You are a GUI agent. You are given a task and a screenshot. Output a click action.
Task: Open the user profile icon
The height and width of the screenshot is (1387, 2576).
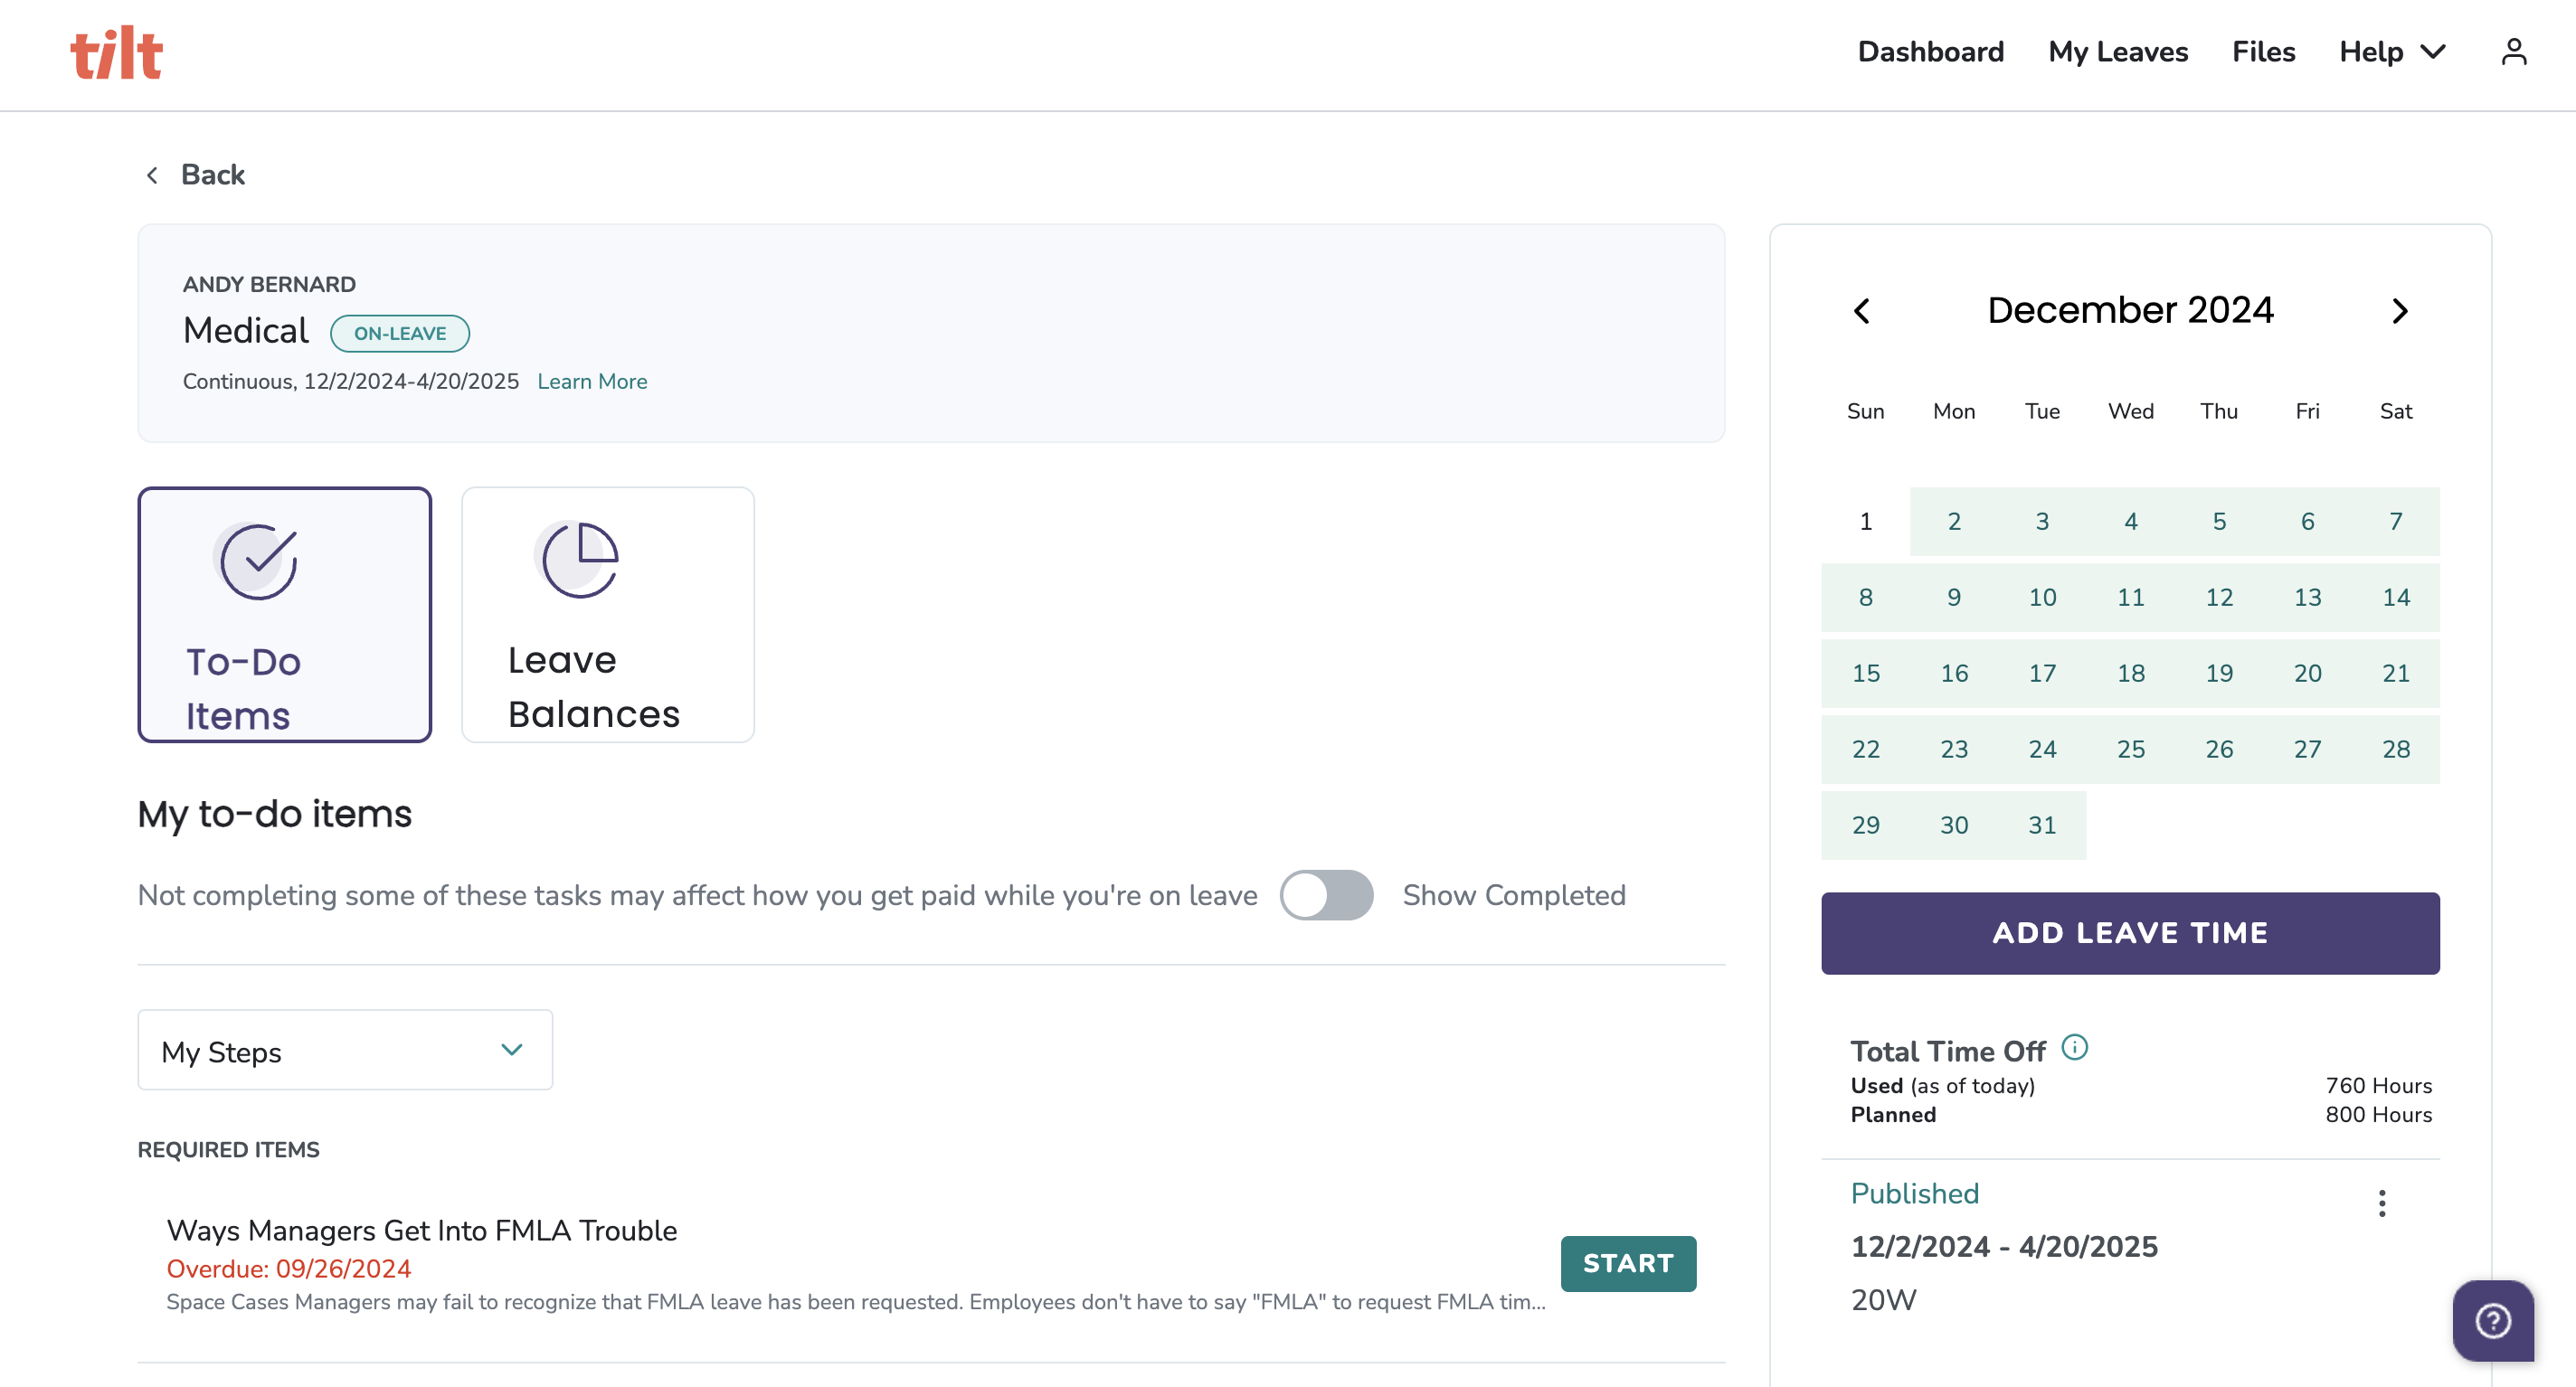[2513, 52]
